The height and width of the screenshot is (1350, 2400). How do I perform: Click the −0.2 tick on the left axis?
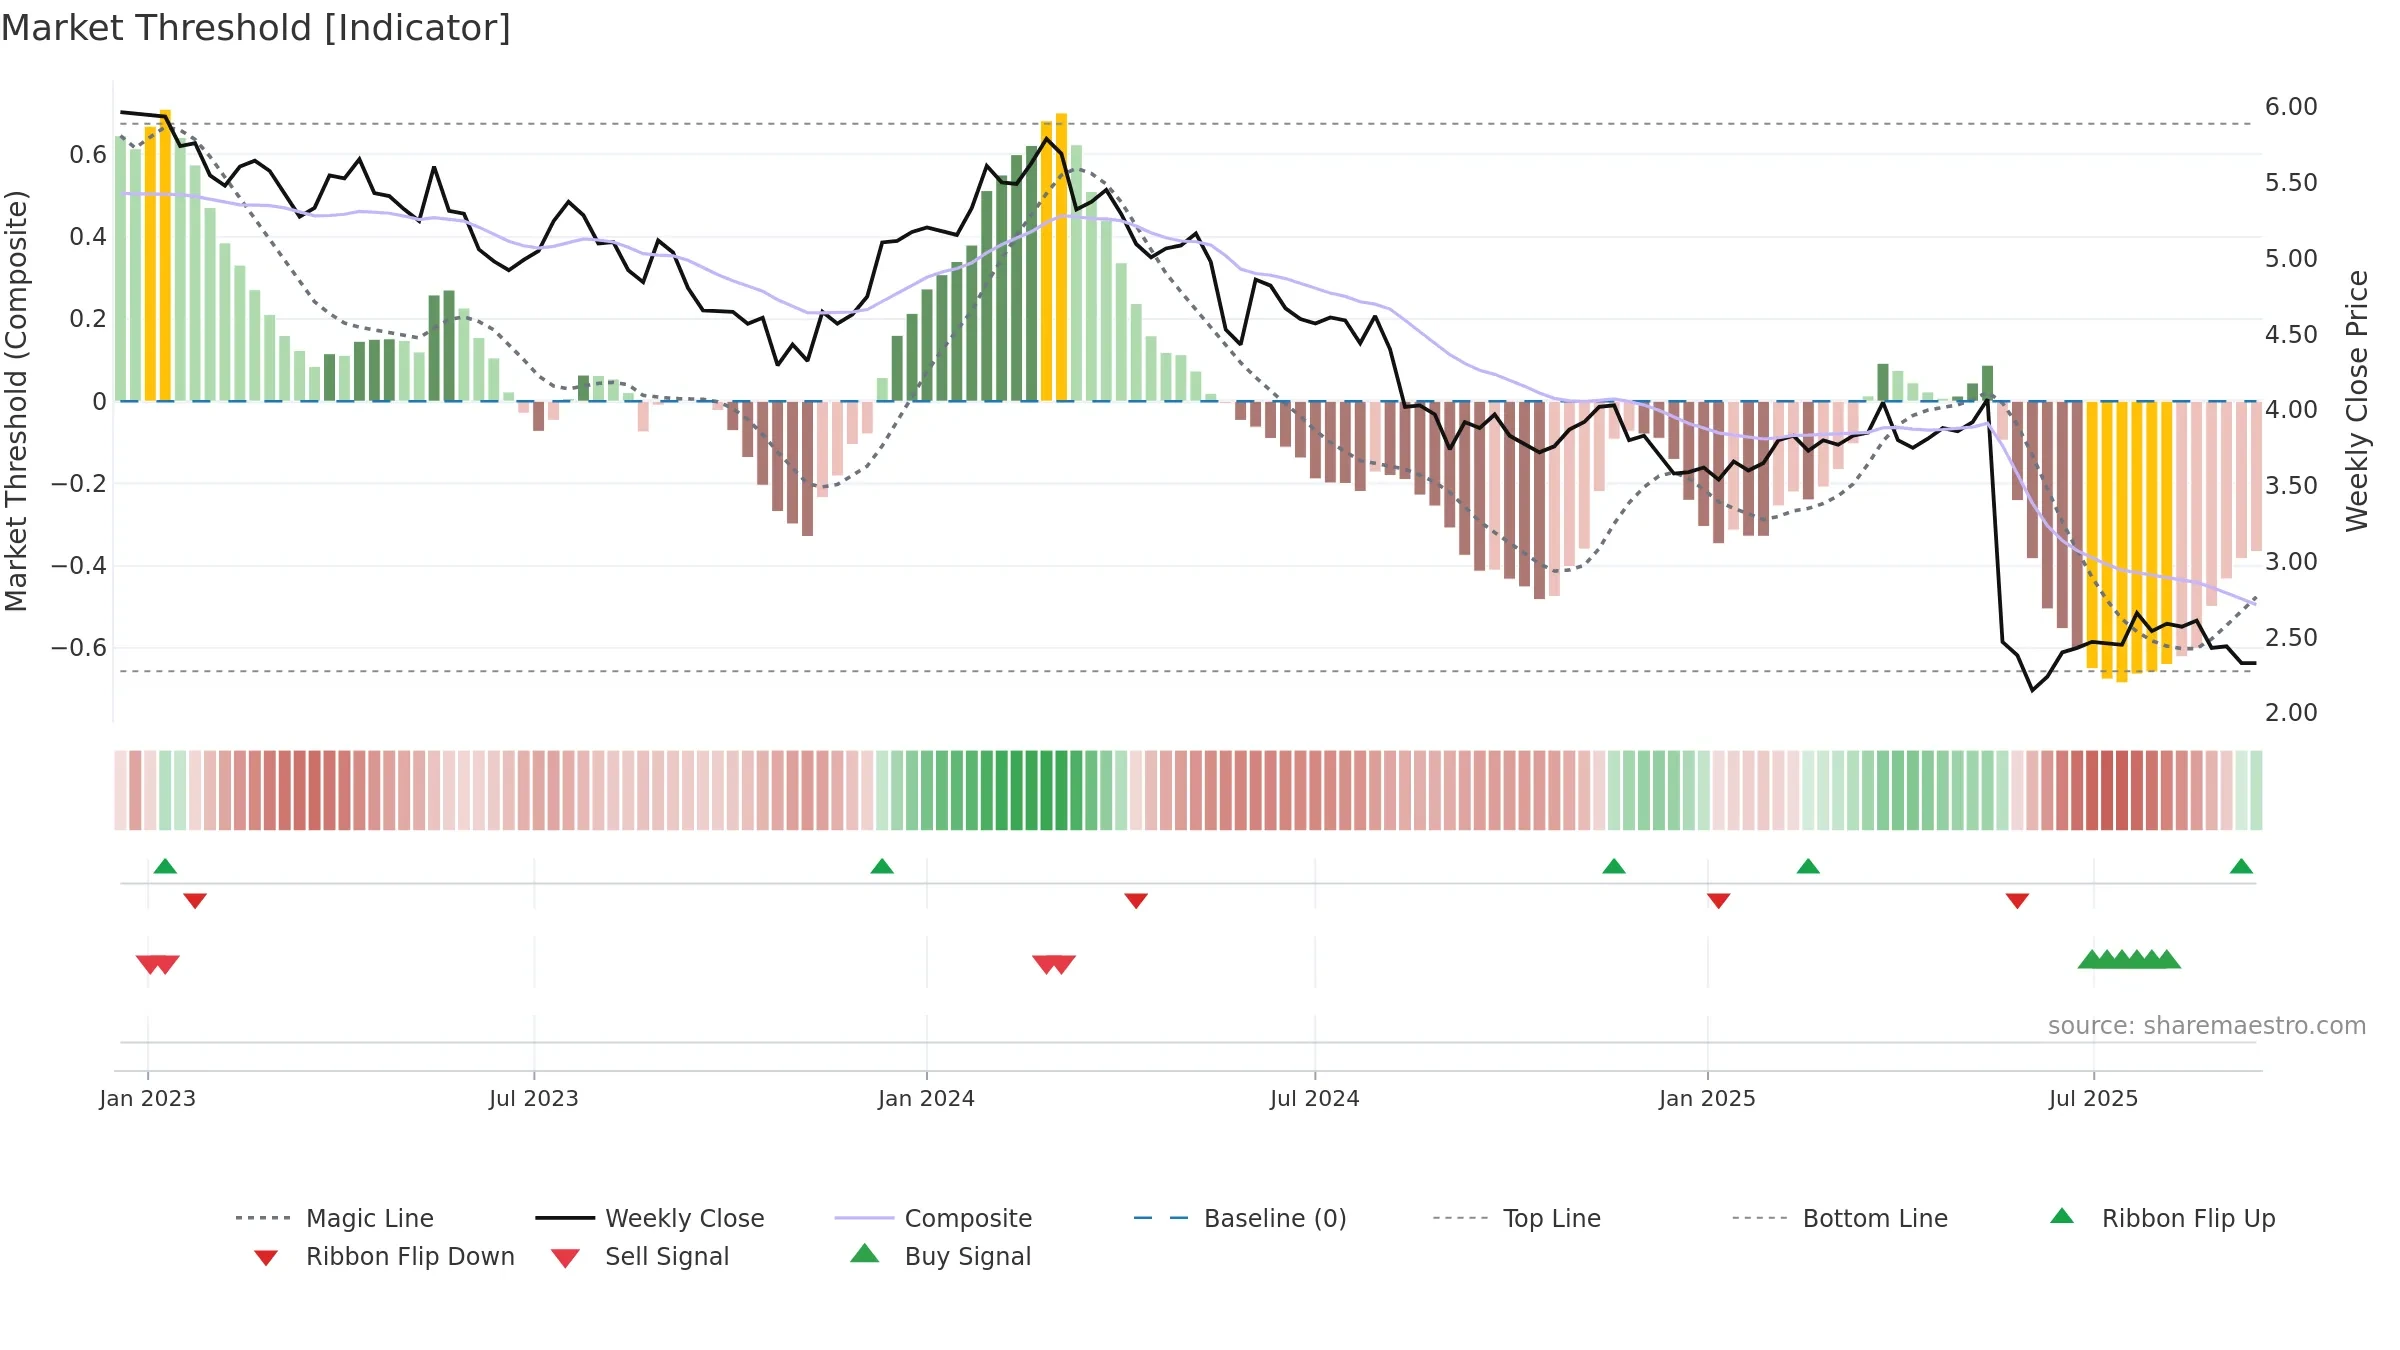[79, 483]
